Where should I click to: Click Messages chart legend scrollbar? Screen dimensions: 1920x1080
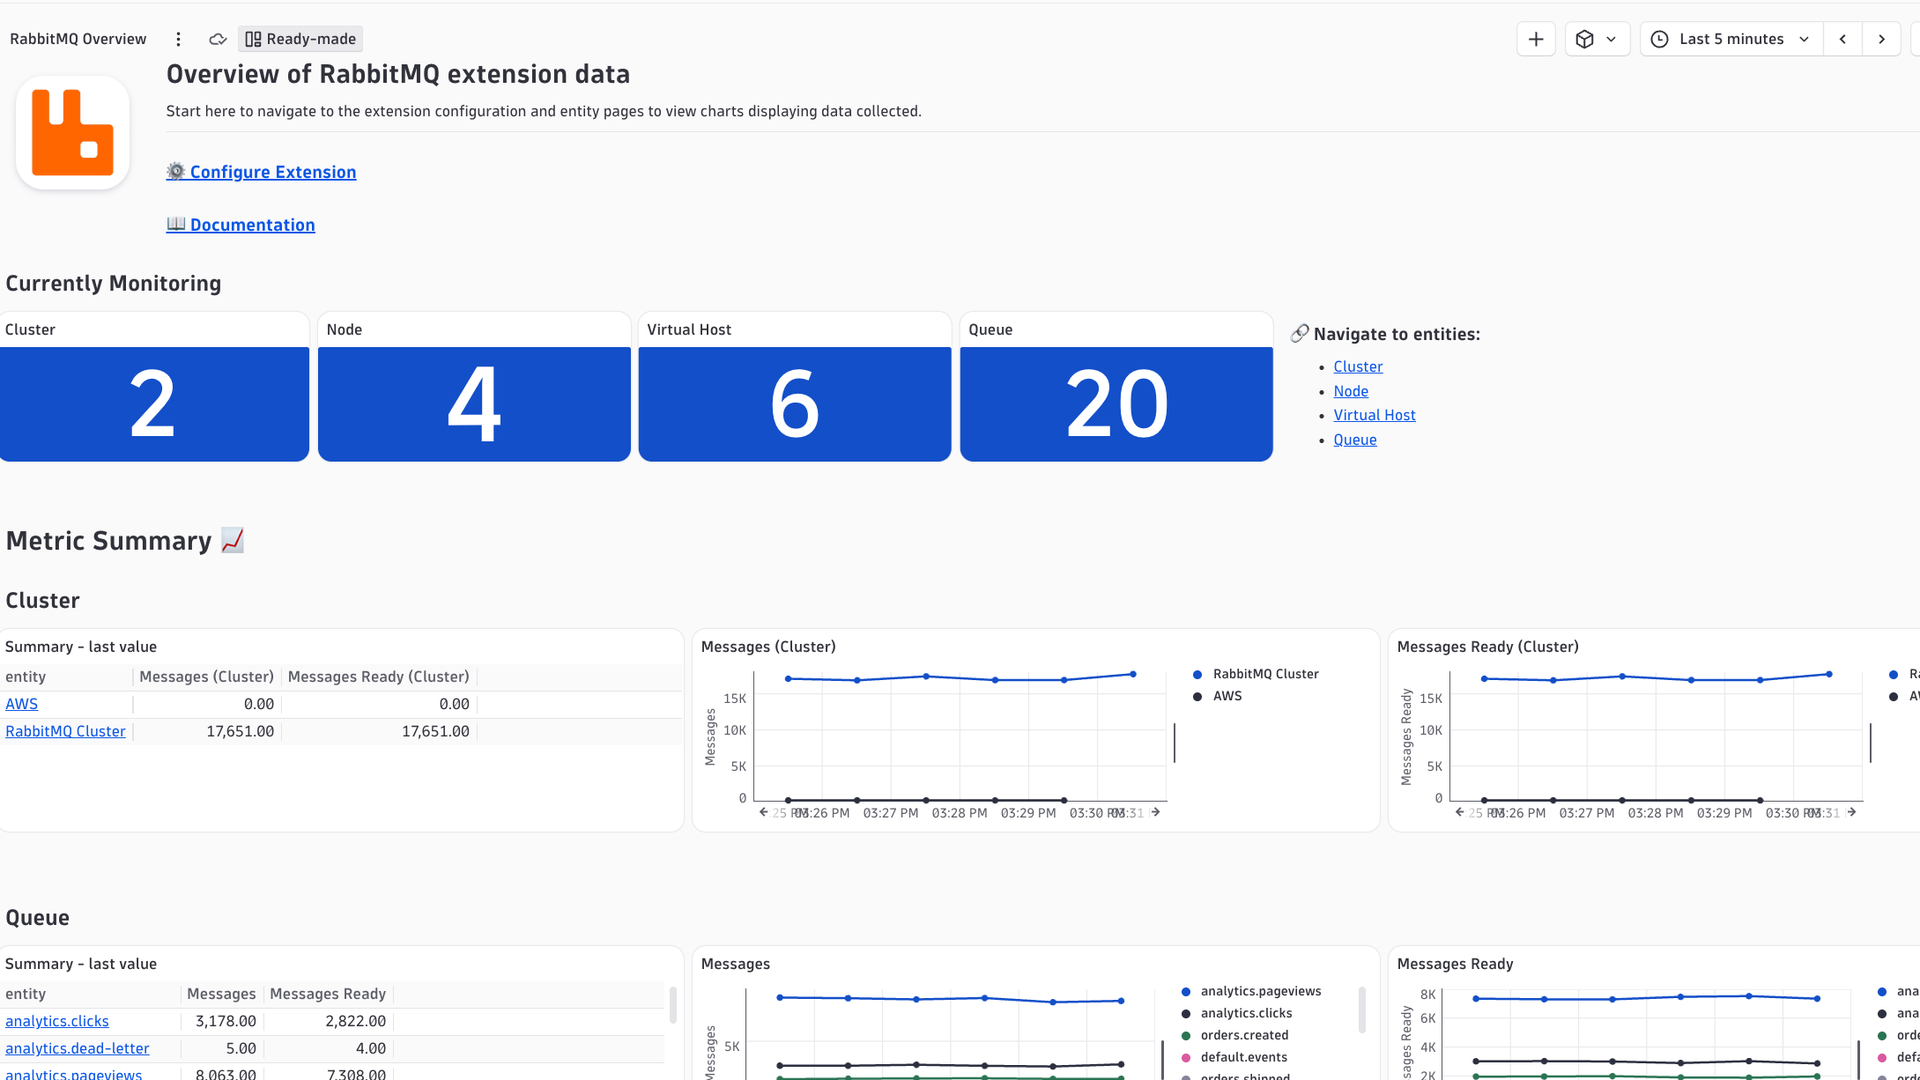pos(1362,1010)
